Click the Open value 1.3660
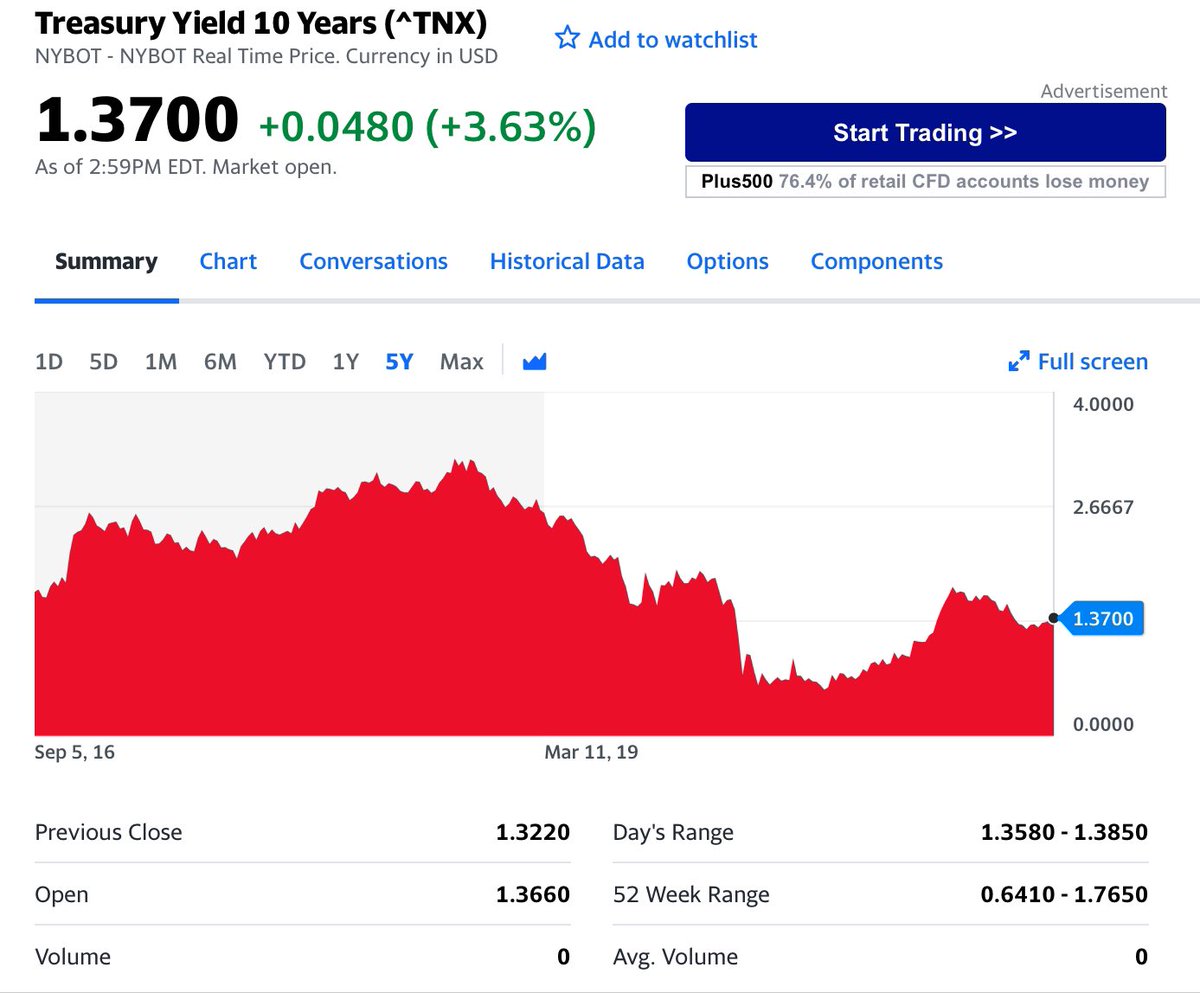This screenshot has width=1200, height=993. click(533, 894)
